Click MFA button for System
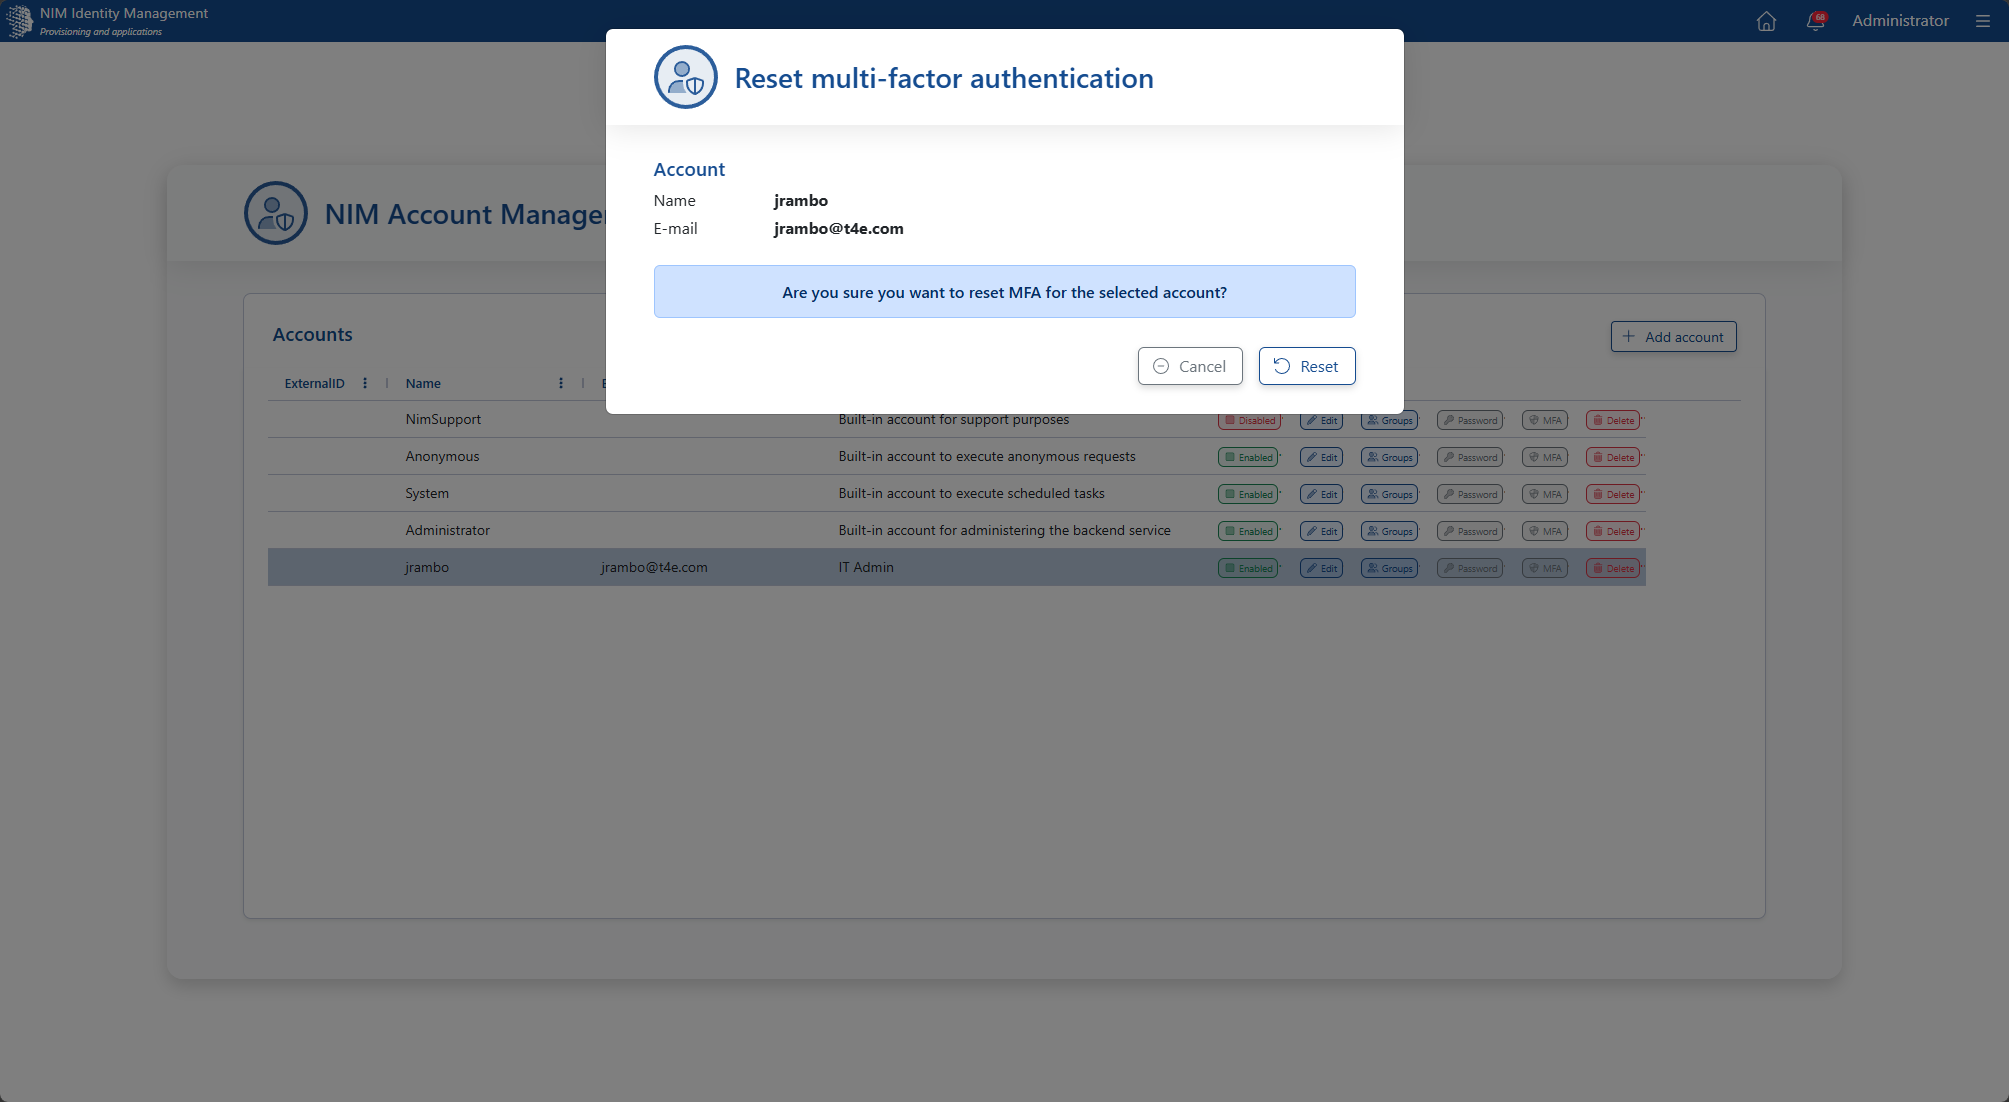This screenshot has width=2009, height=1102. point(1545,494)
